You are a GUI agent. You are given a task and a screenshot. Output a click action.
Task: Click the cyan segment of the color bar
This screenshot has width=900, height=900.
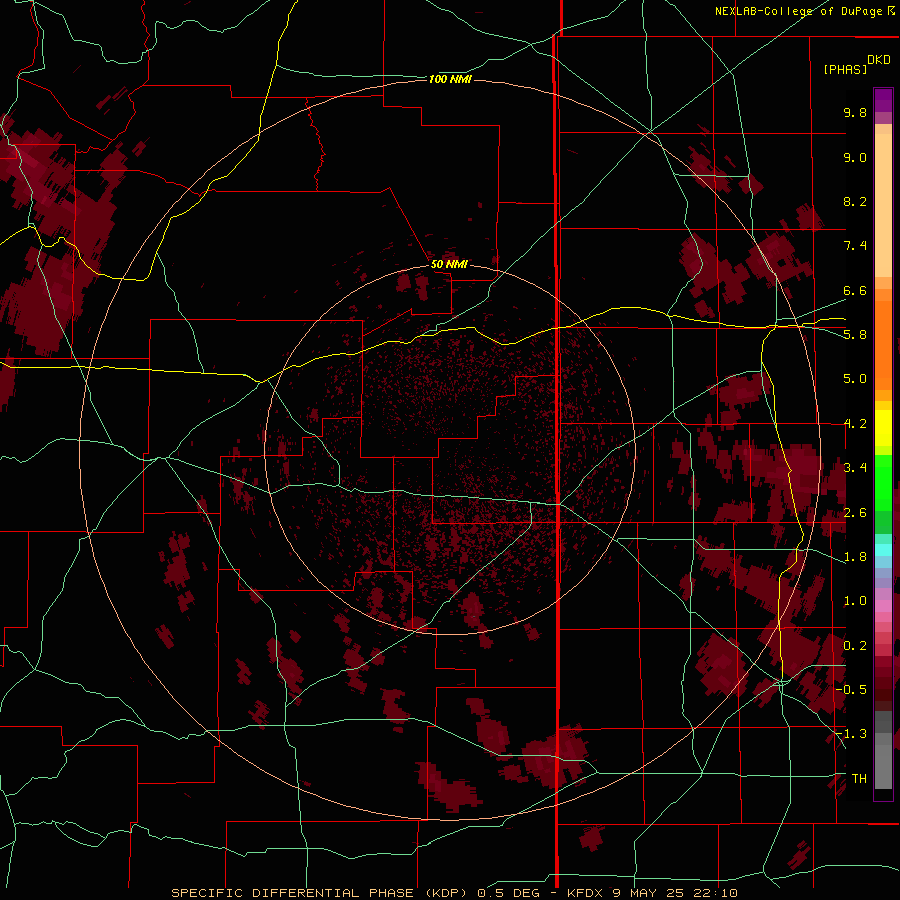[883, 550]
